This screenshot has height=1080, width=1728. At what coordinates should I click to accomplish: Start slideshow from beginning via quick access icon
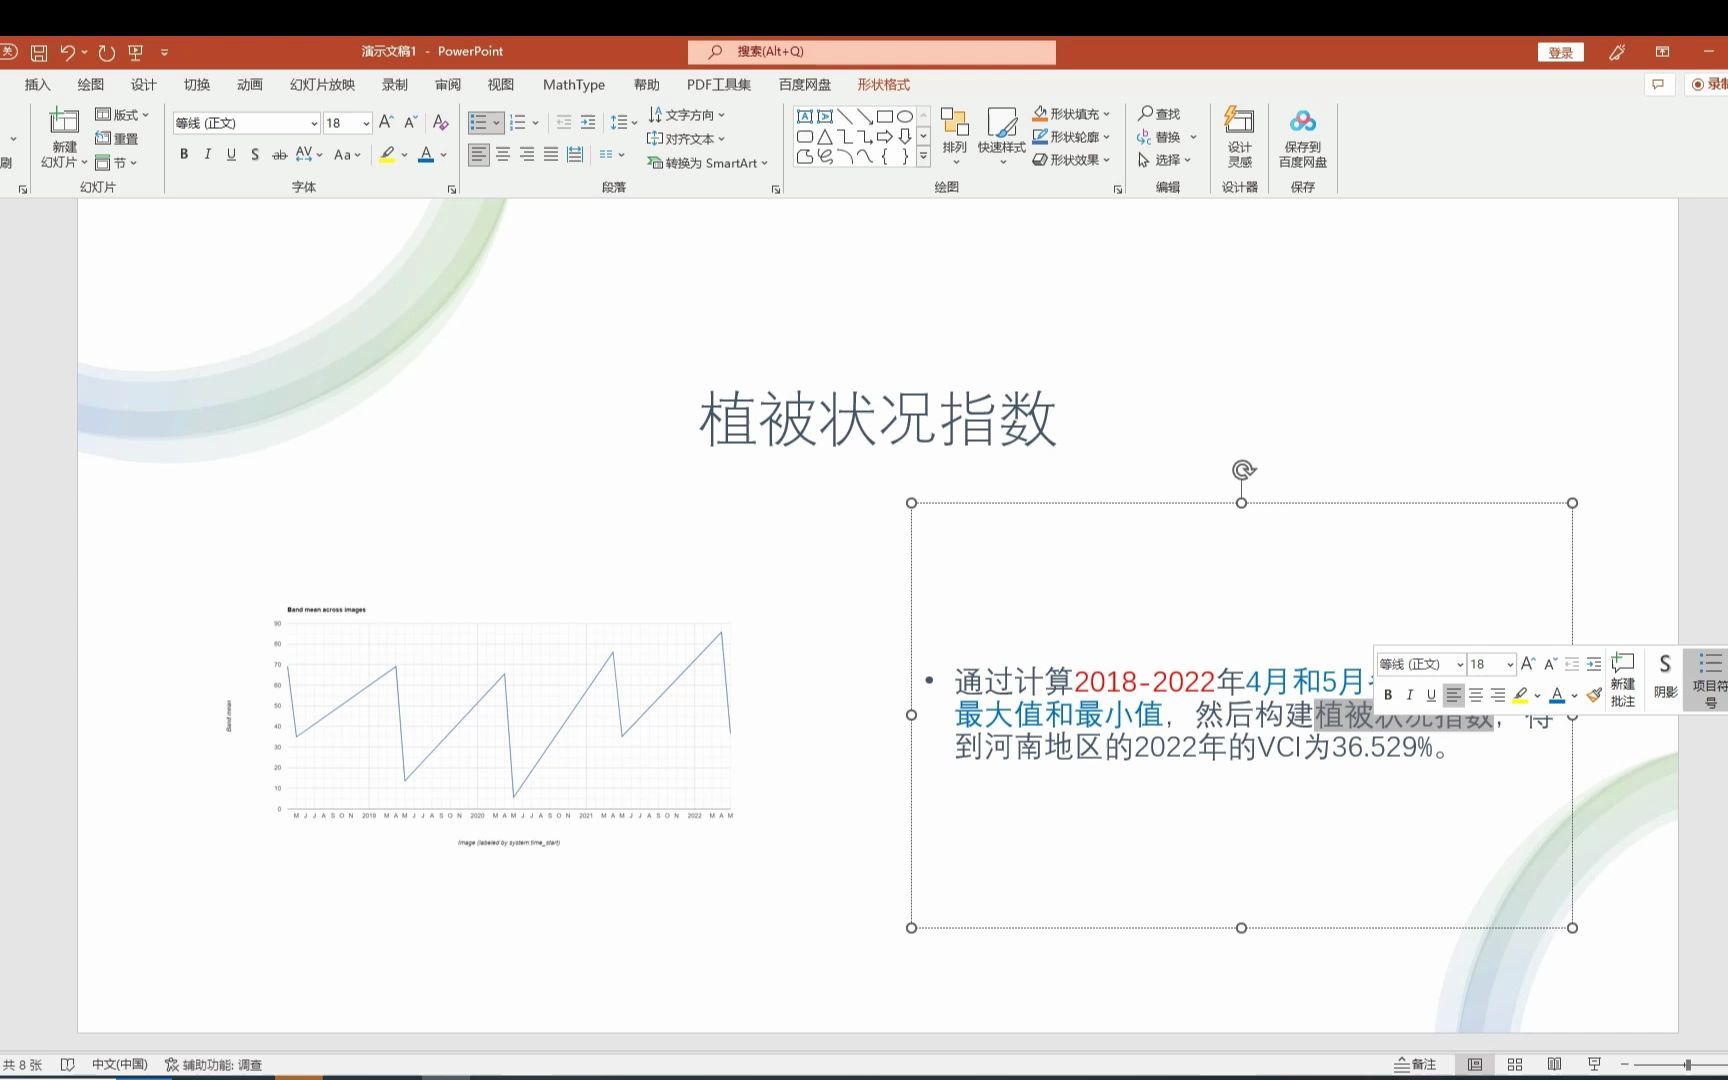pyautogui.click(x=136, y=52)
